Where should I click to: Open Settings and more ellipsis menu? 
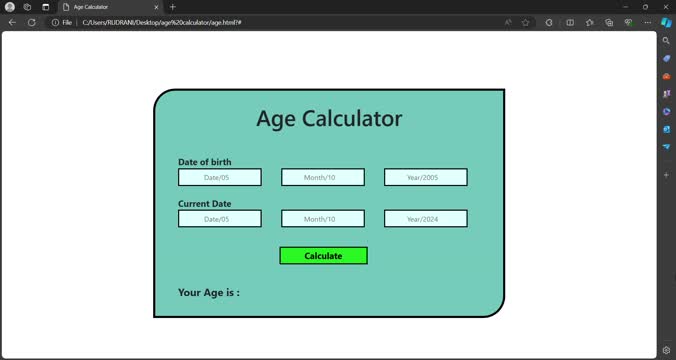(648, 22)
